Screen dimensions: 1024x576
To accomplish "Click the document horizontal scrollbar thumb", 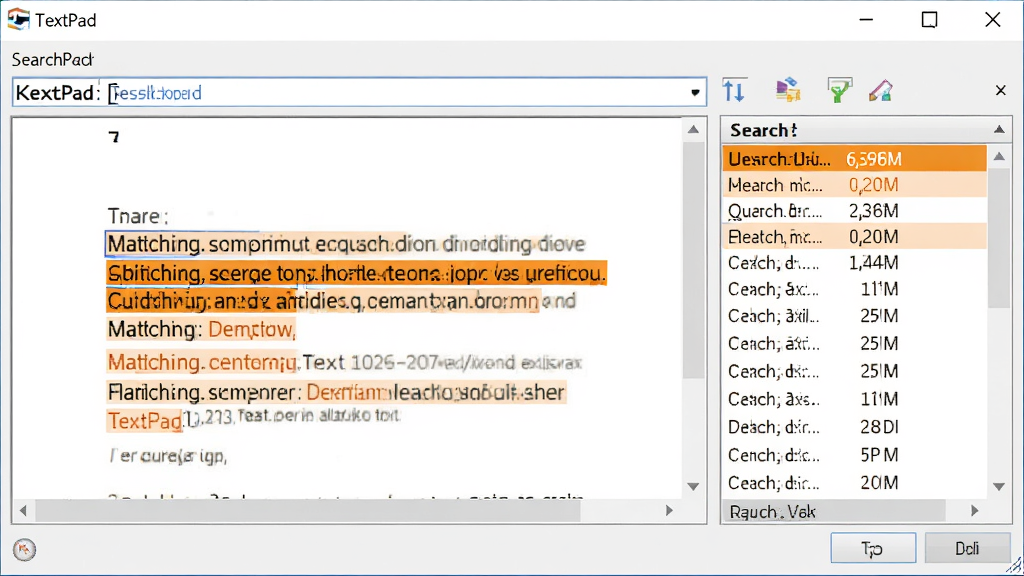I will coord(308,511).
